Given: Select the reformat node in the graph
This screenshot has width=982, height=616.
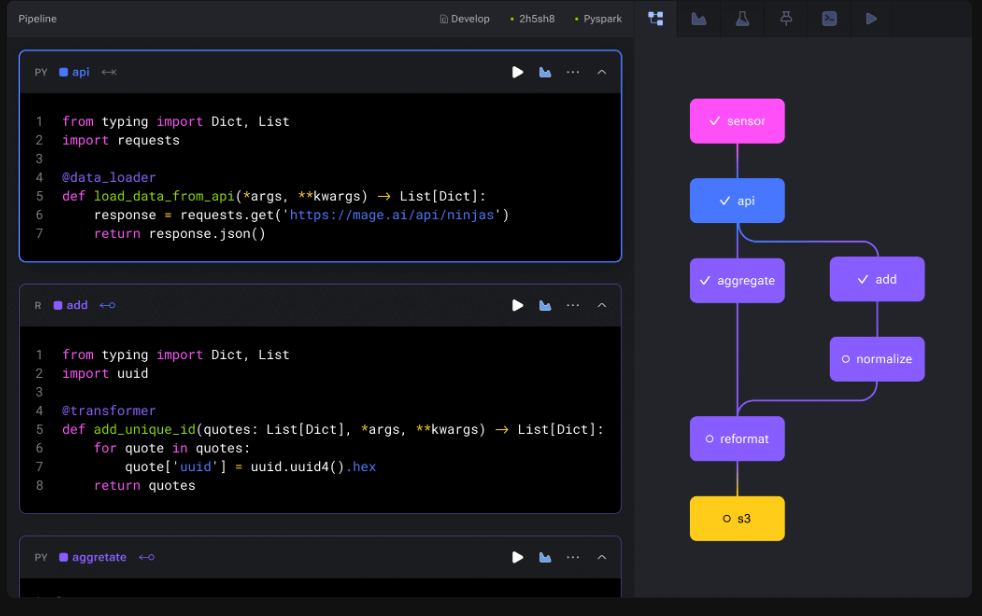Looking at the screenshot, I should (x=737, y=439).
